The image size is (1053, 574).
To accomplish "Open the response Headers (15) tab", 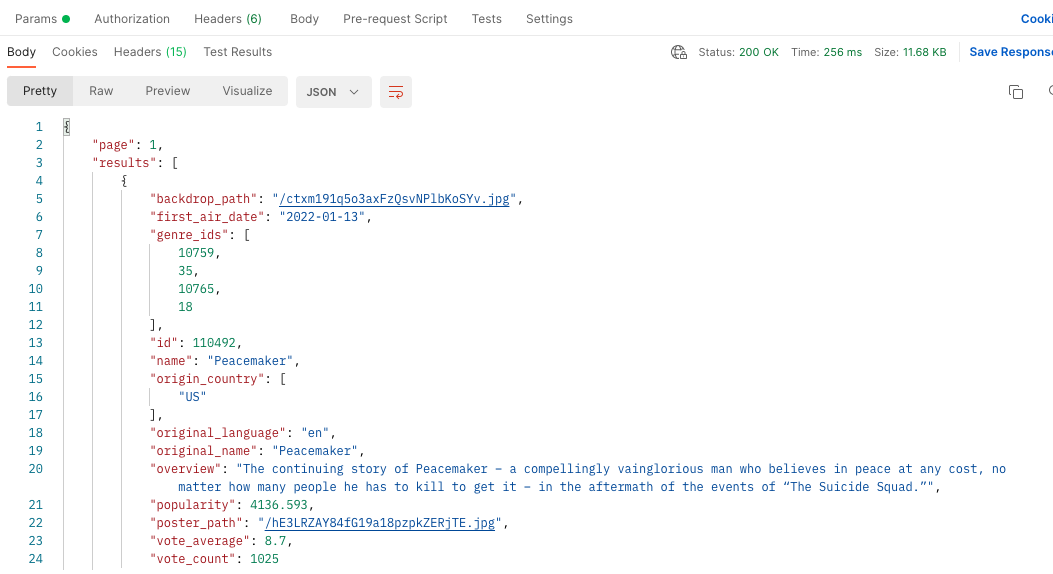I will click(x=150, y=52).
